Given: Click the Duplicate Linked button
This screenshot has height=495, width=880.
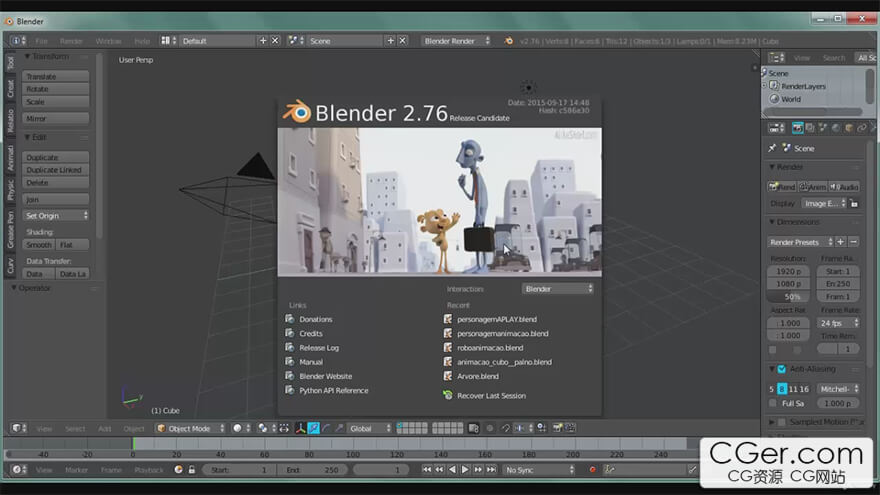Looking at the screenshot, I should pyautogui.click(x=56, y=170).
